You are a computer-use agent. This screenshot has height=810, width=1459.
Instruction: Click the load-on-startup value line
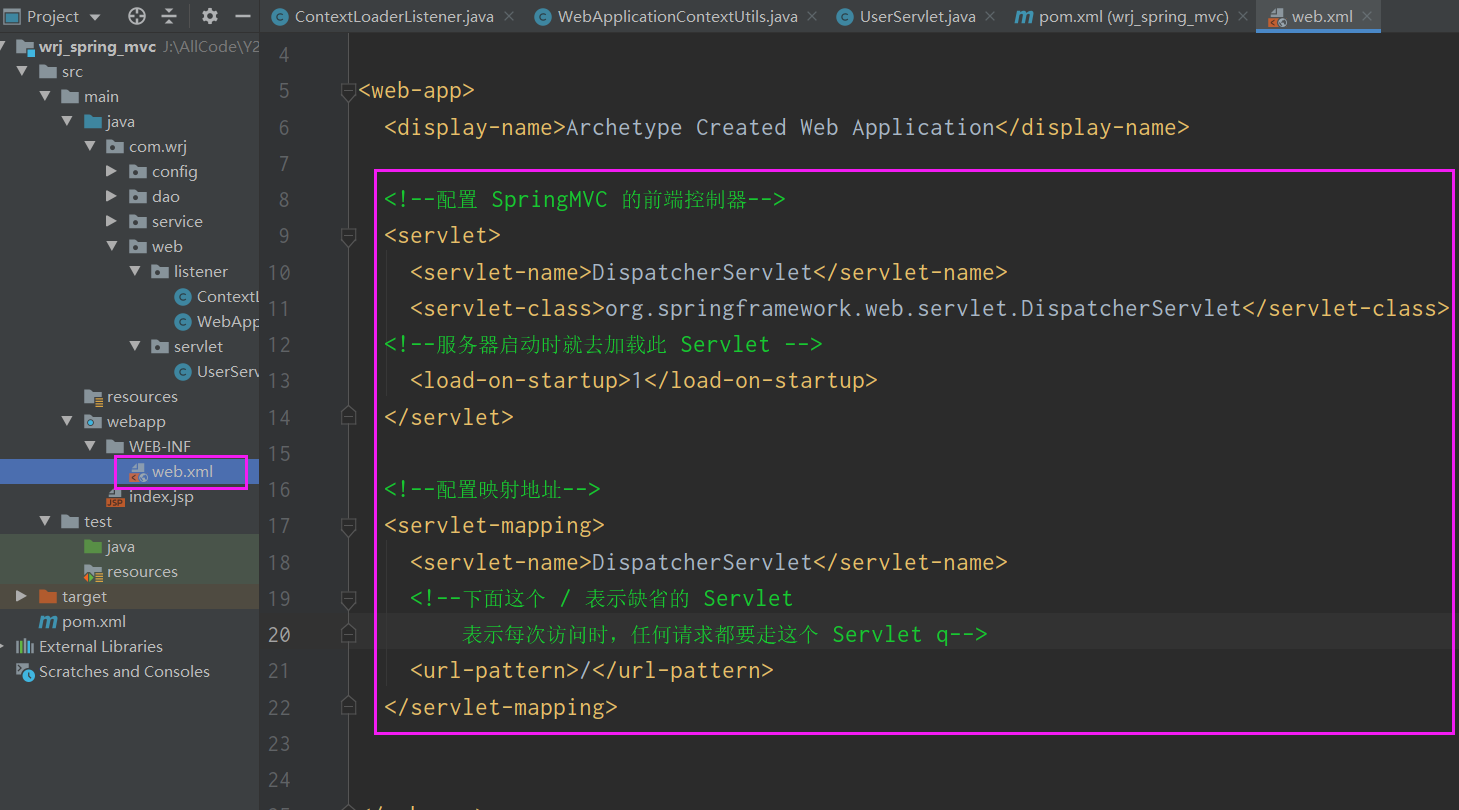pyautogui.click(x=643, y=380)
